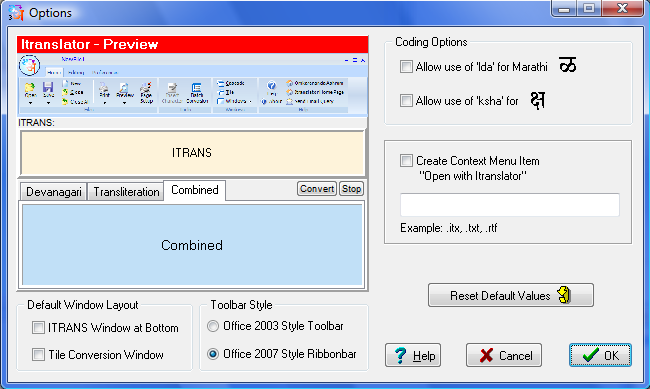Click the 'ksha' Devanagari glyph
Screen dimensions: 650x389
(x=538, y=100)
